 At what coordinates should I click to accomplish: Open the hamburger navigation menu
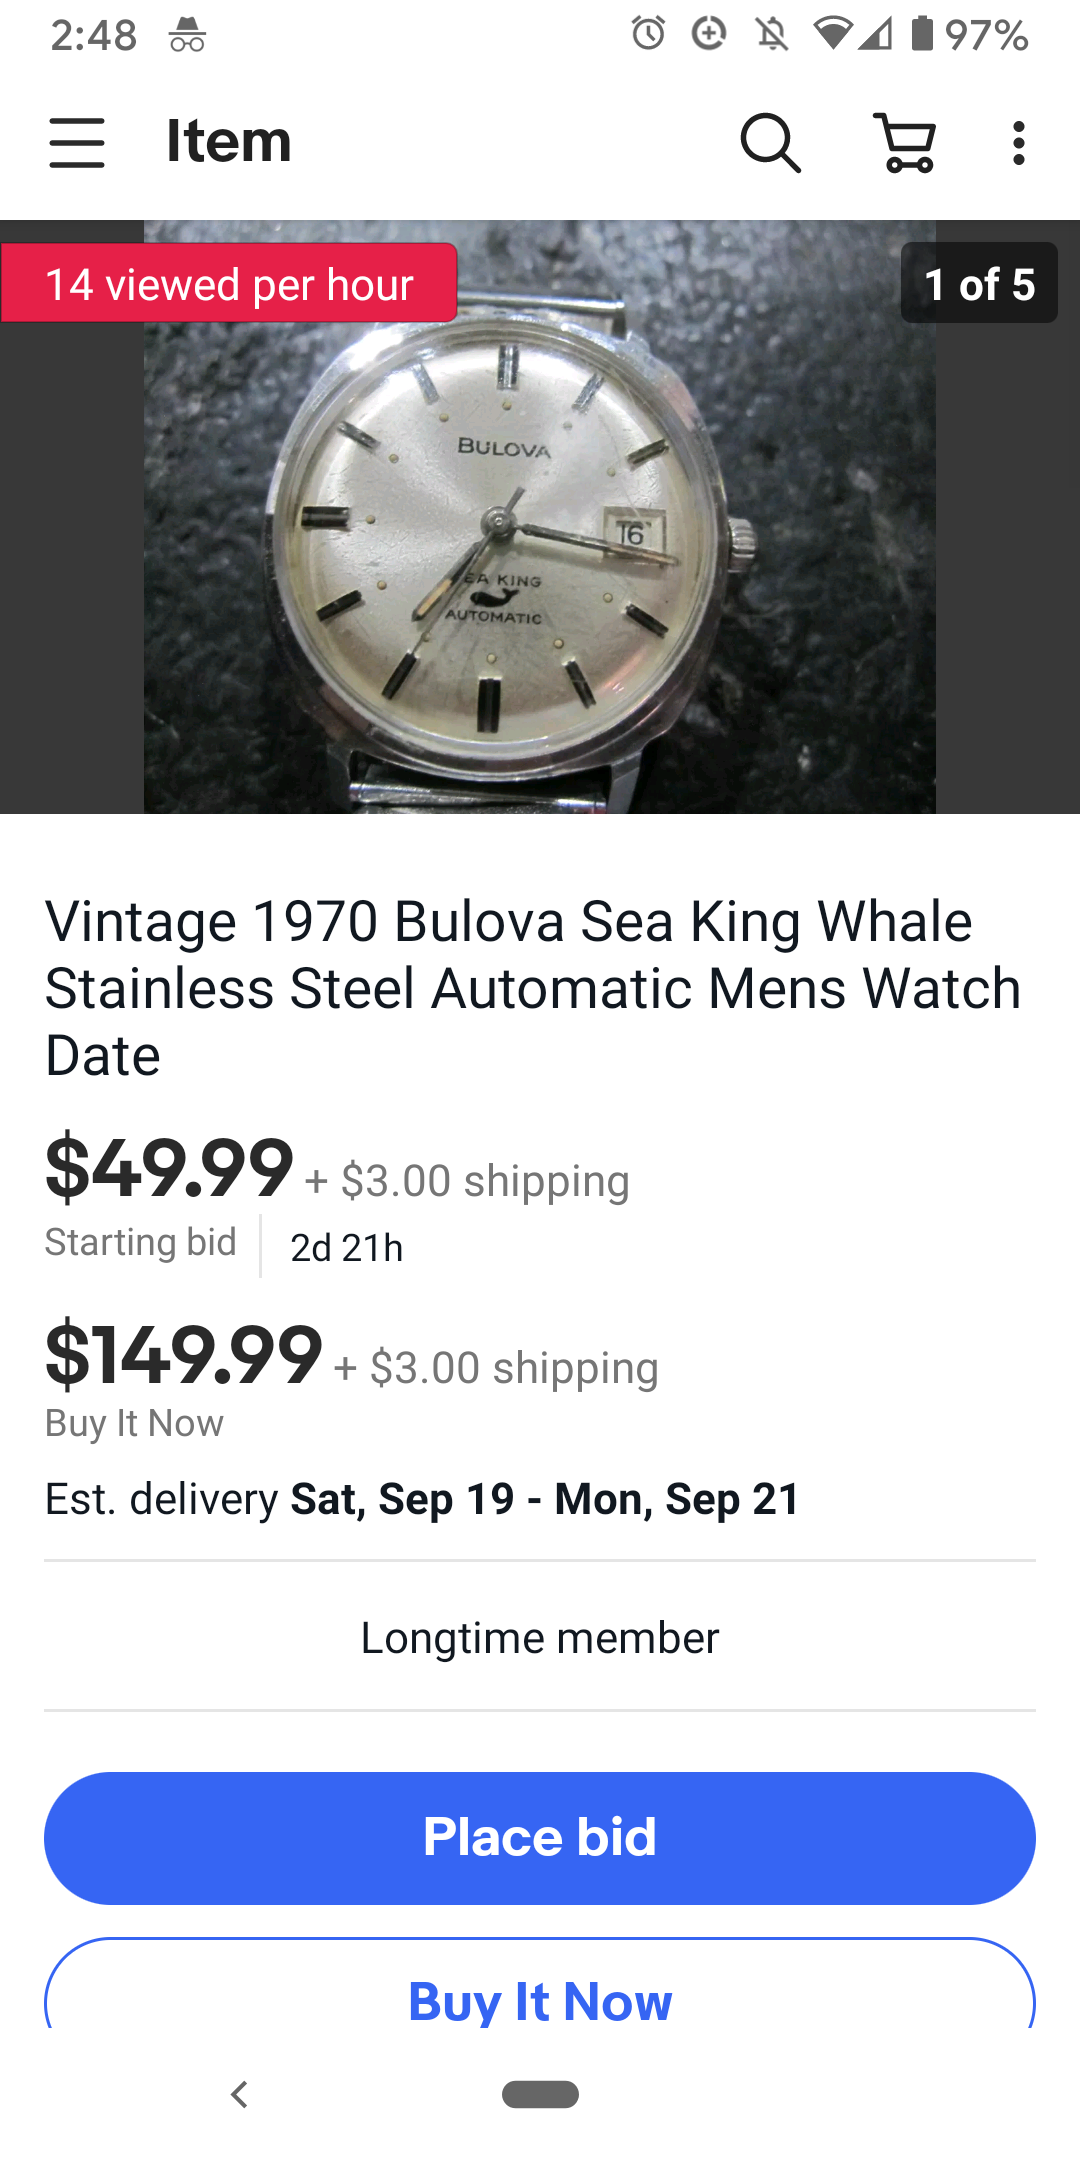(77, 142)
